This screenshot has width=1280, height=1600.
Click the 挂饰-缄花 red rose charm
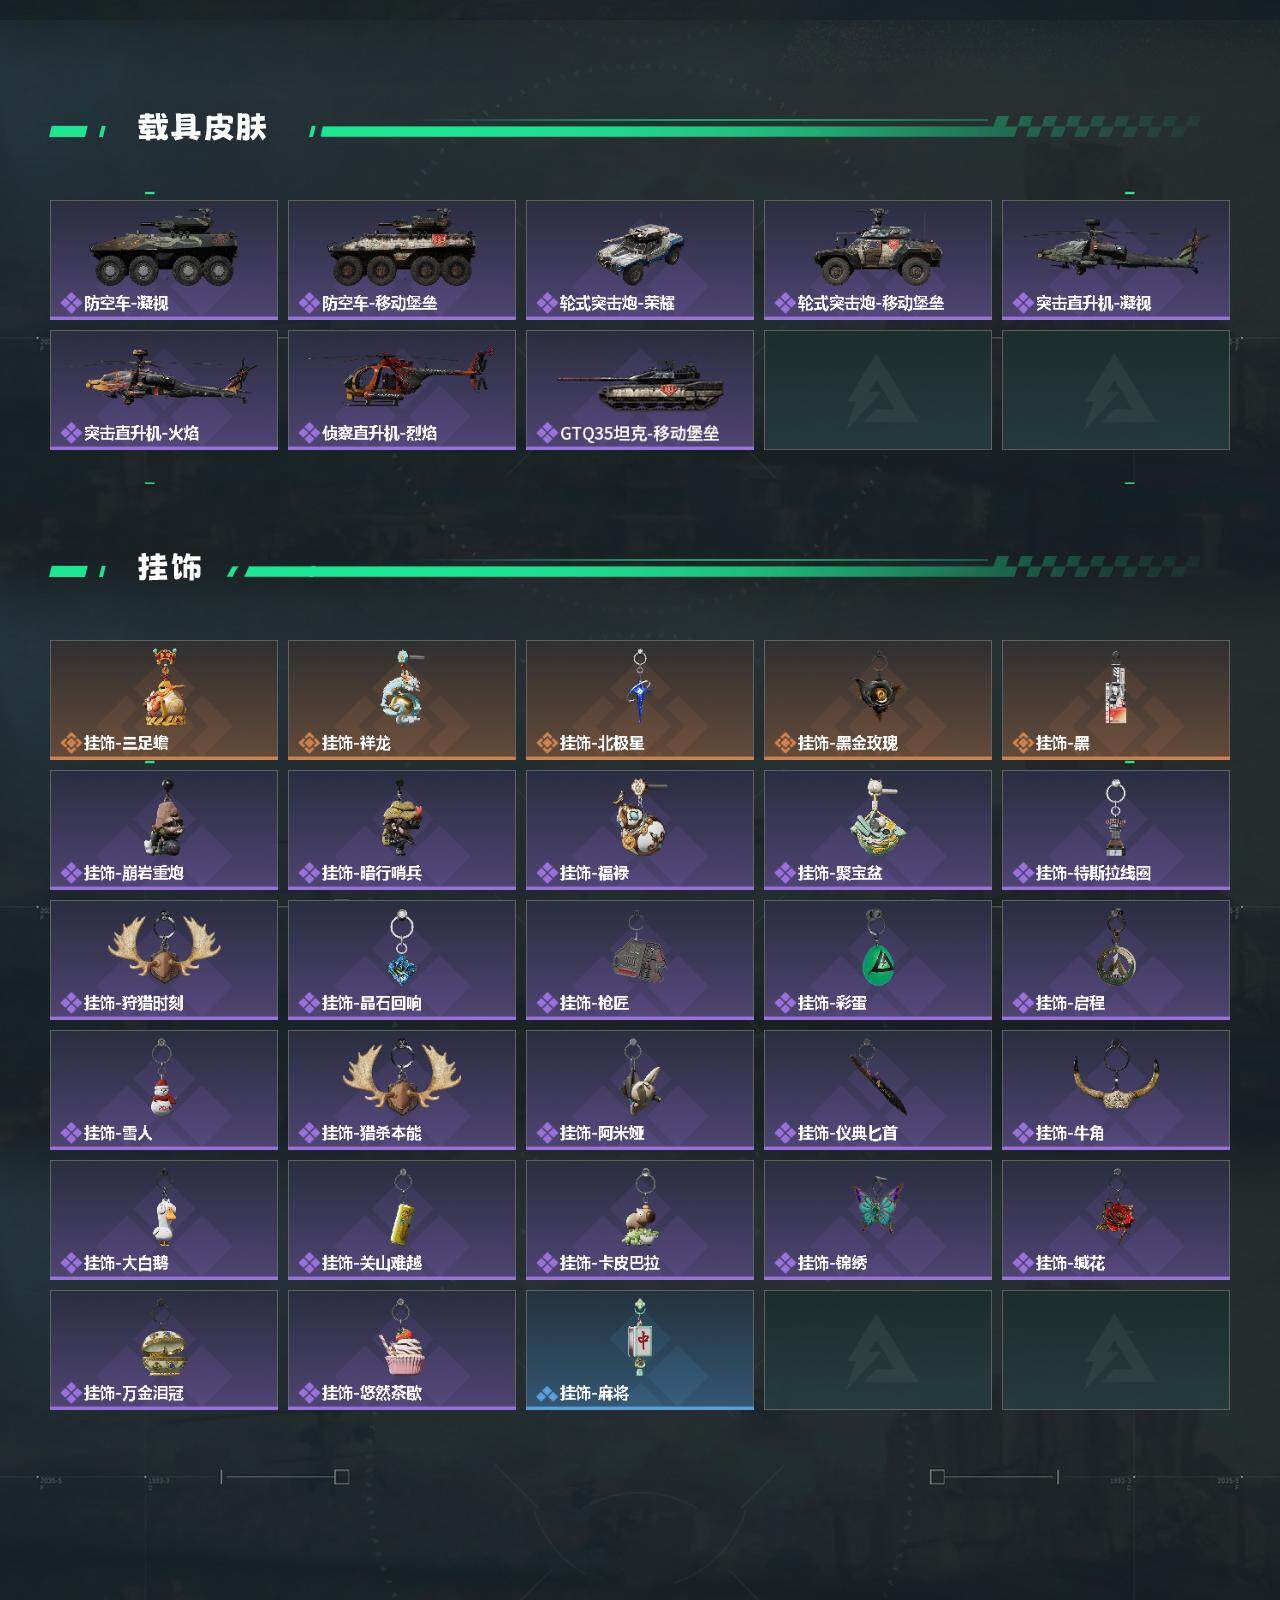tap(1116, 1220)
